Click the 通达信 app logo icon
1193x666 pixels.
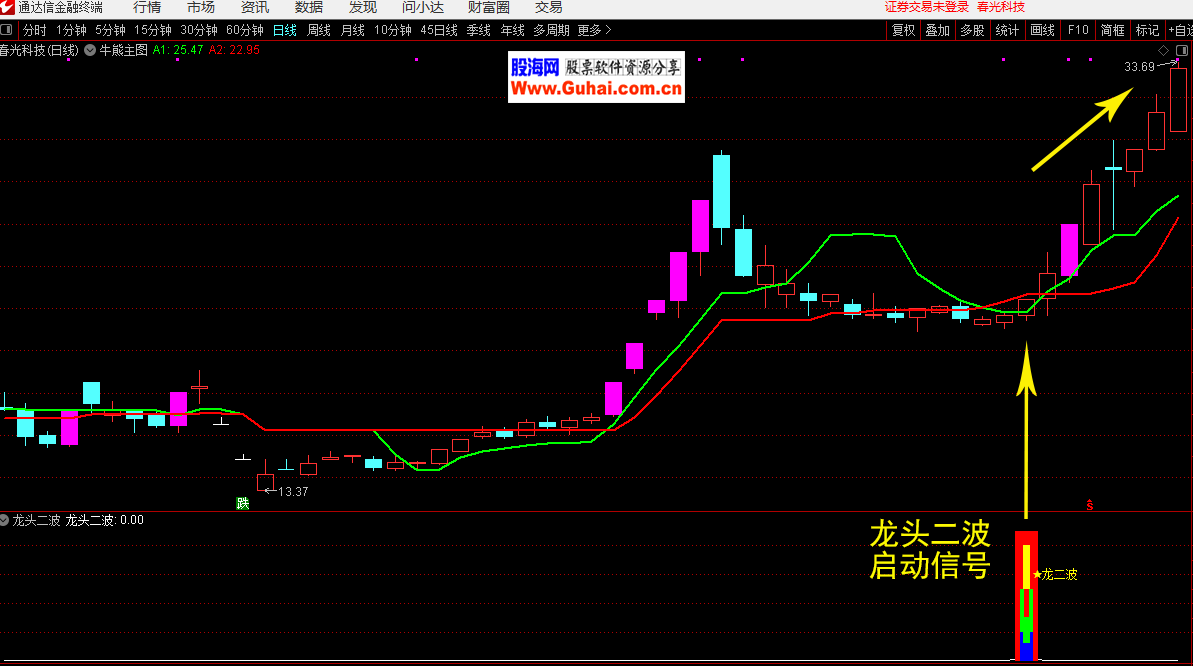click(8, 7)
